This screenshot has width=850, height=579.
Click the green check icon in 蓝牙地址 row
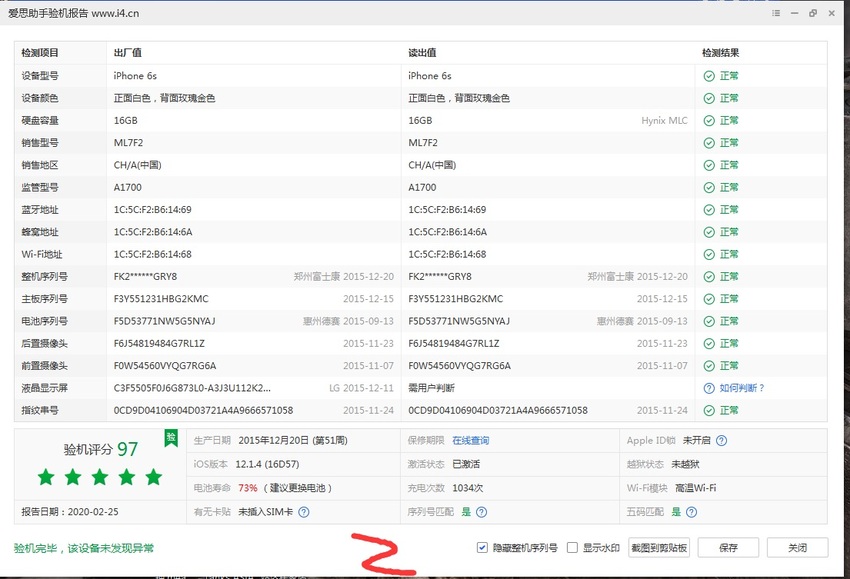click(709, 210)
